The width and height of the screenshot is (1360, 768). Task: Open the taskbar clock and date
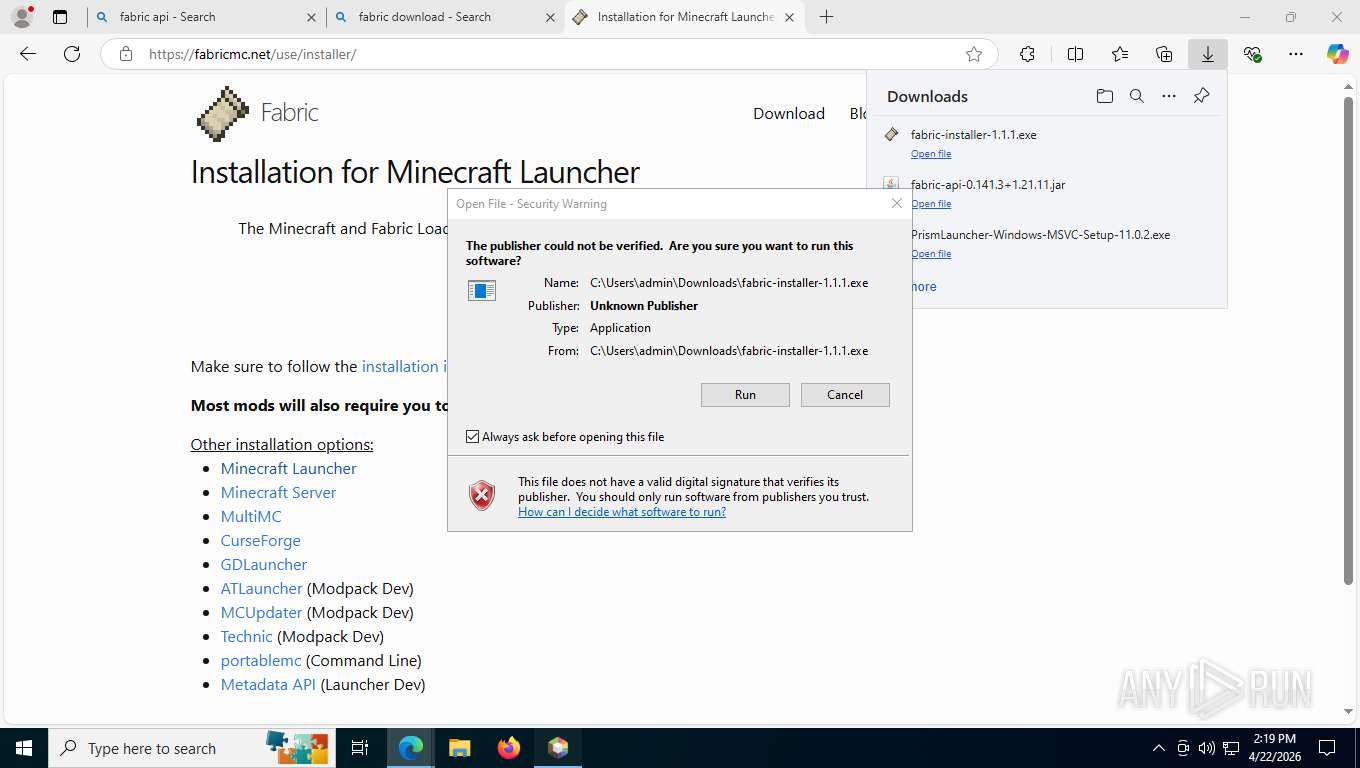(x=1275, y=748)
